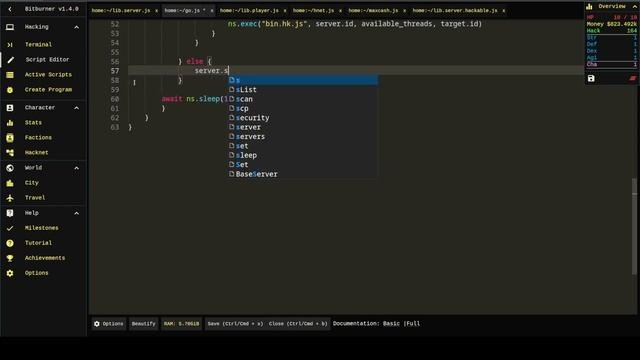Collapse the Hacking section chevron
This screenshot has width=640, height=360.
76,27
